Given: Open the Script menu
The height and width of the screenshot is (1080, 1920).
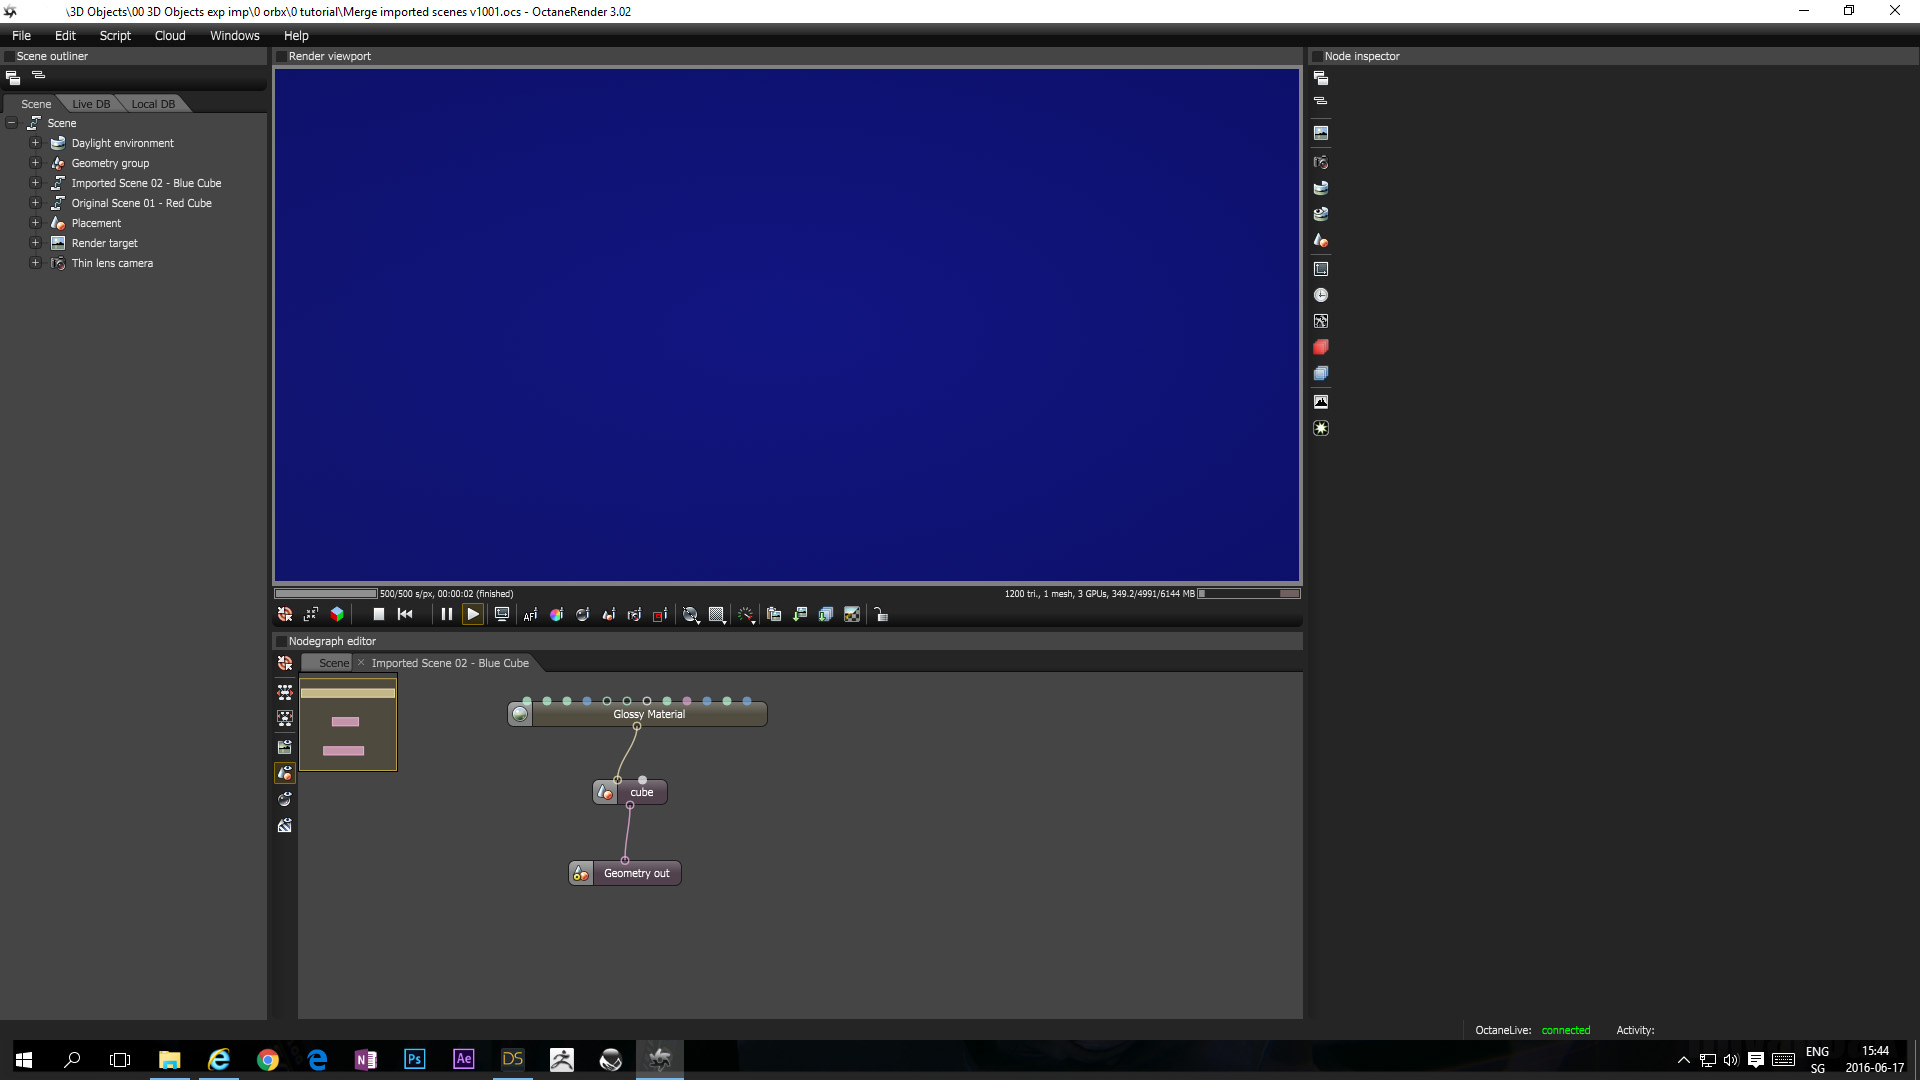Looking at the screenshot, I should tap(115, 35).
